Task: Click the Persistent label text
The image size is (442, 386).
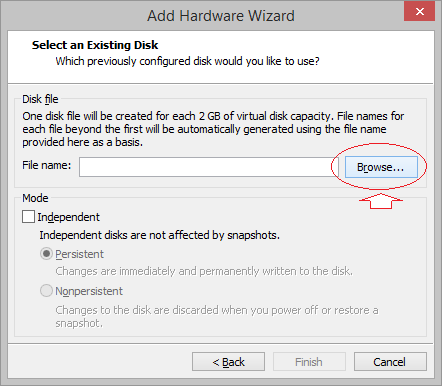Action: coord(79,254)
